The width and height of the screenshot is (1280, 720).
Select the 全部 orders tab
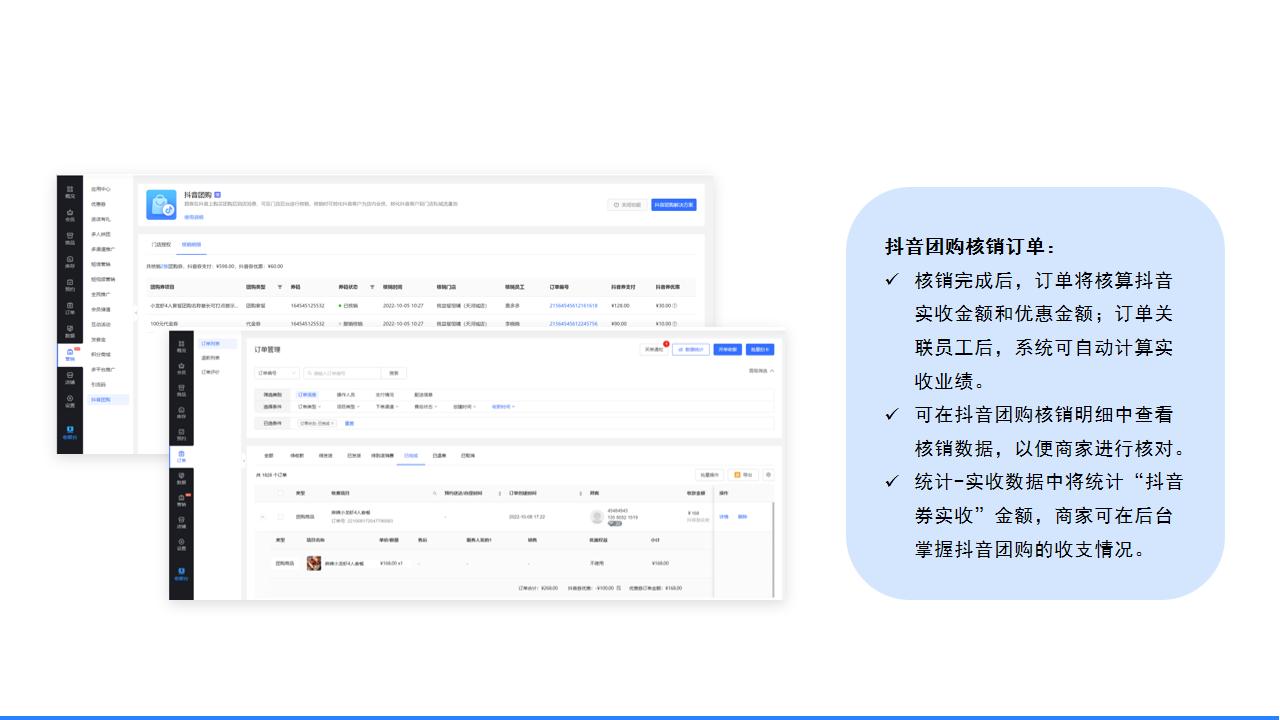click(268, 456)
